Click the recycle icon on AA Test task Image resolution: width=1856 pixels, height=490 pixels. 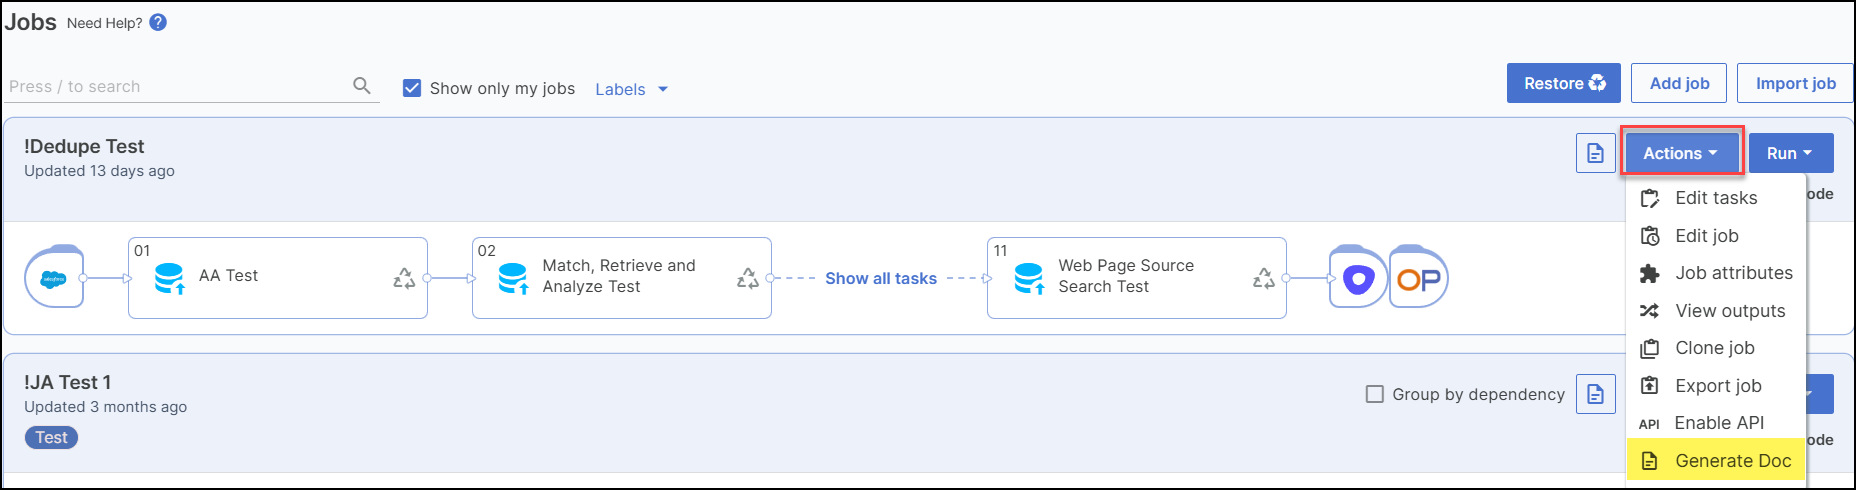(x=404, y=278)
